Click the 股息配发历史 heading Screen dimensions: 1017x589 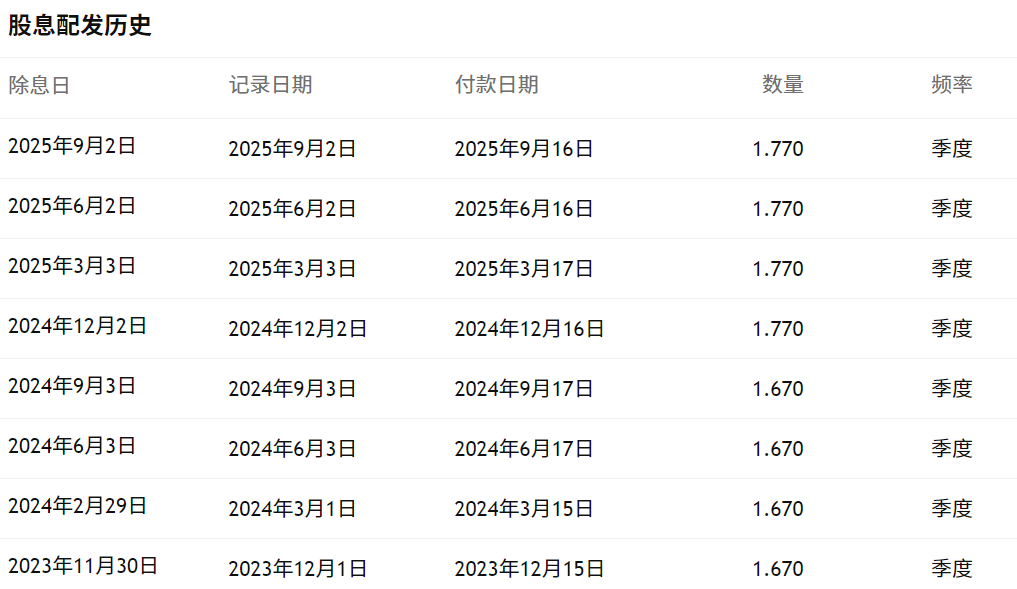pyautogui.click(x=80, y=26)
